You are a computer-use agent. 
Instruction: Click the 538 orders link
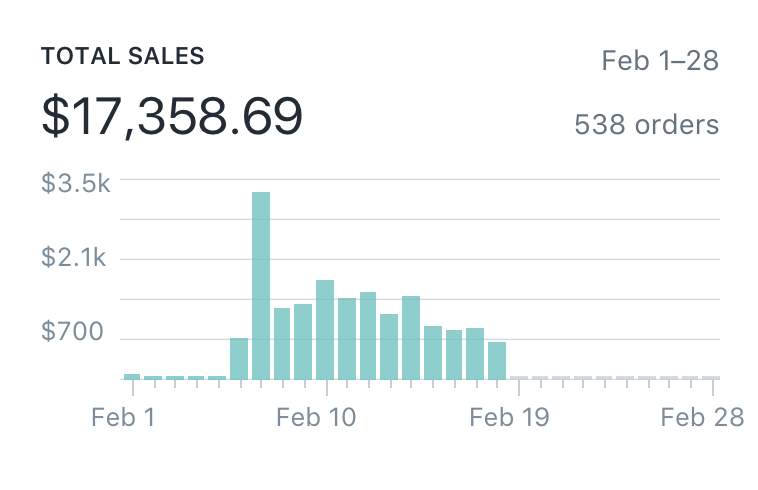[646, 125]
